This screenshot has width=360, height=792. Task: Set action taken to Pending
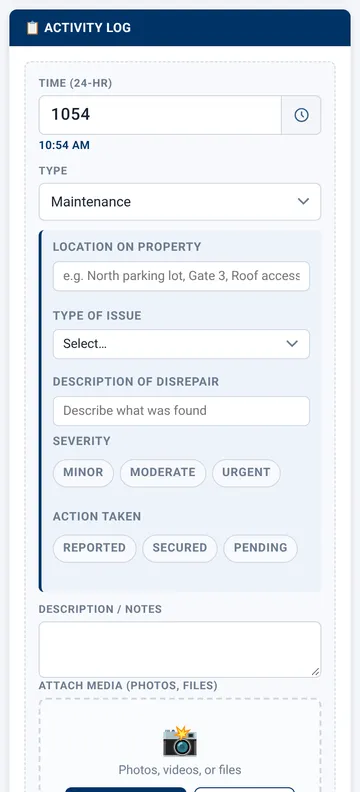261,548
